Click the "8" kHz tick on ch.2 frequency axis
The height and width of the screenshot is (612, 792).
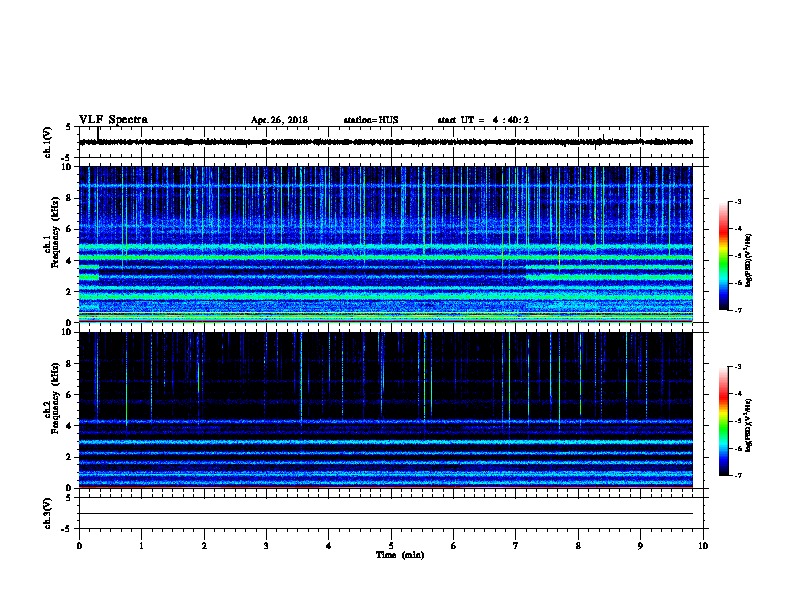(x=69, y=364)
